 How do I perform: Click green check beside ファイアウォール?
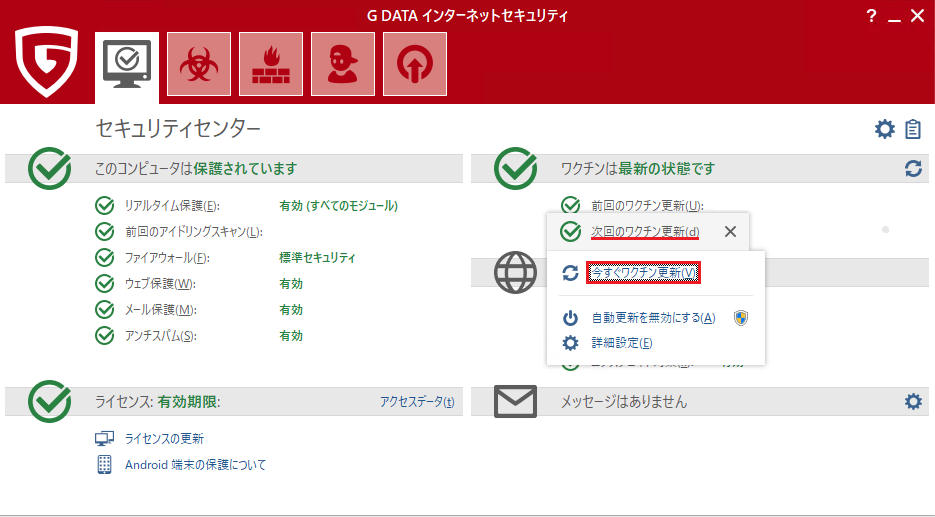105,258
